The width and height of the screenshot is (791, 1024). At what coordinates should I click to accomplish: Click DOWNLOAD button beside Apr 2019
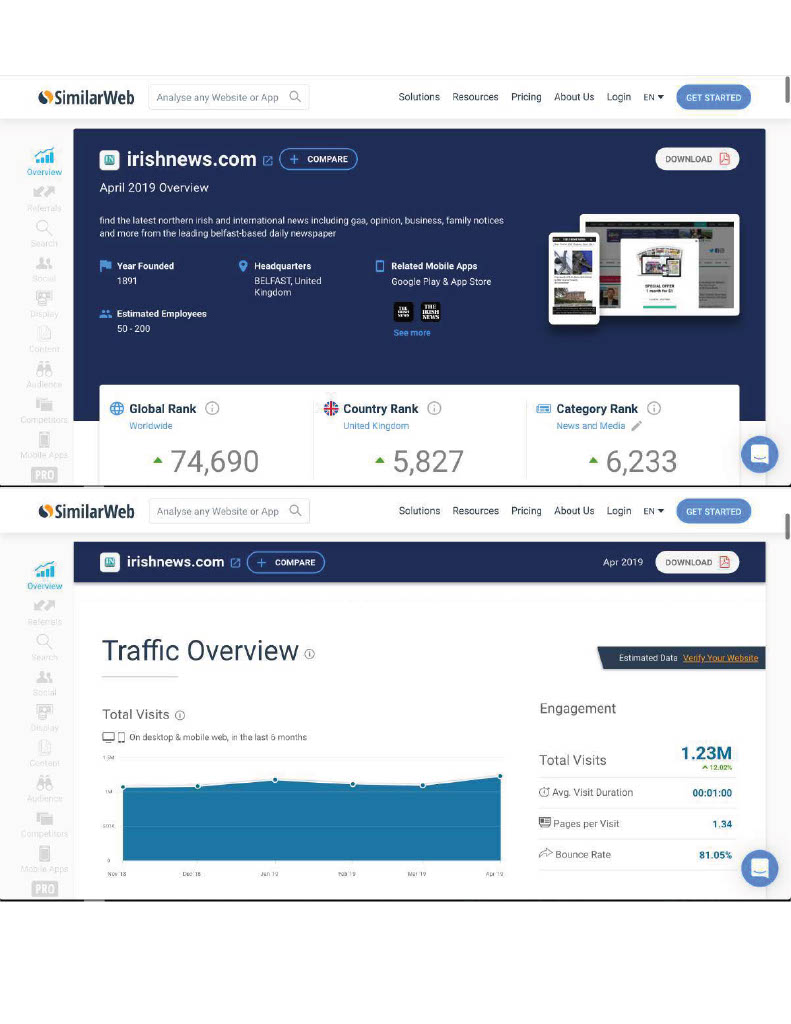(697, 562)
